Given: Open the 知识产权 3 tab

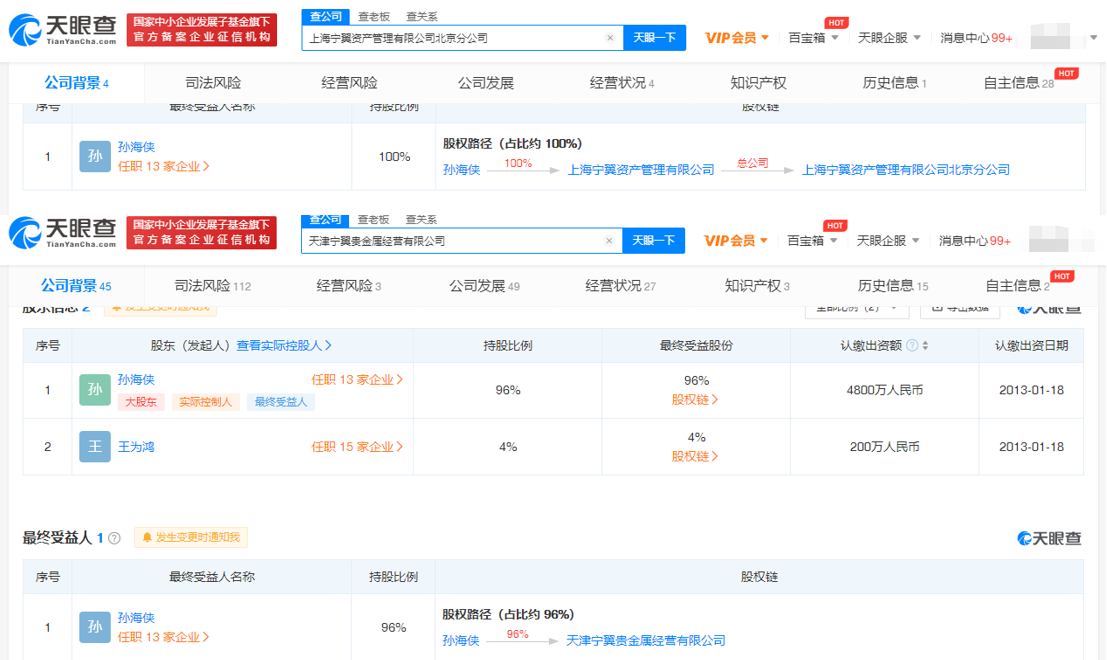Looking at the screenshot, I should [x=757, y=286].
